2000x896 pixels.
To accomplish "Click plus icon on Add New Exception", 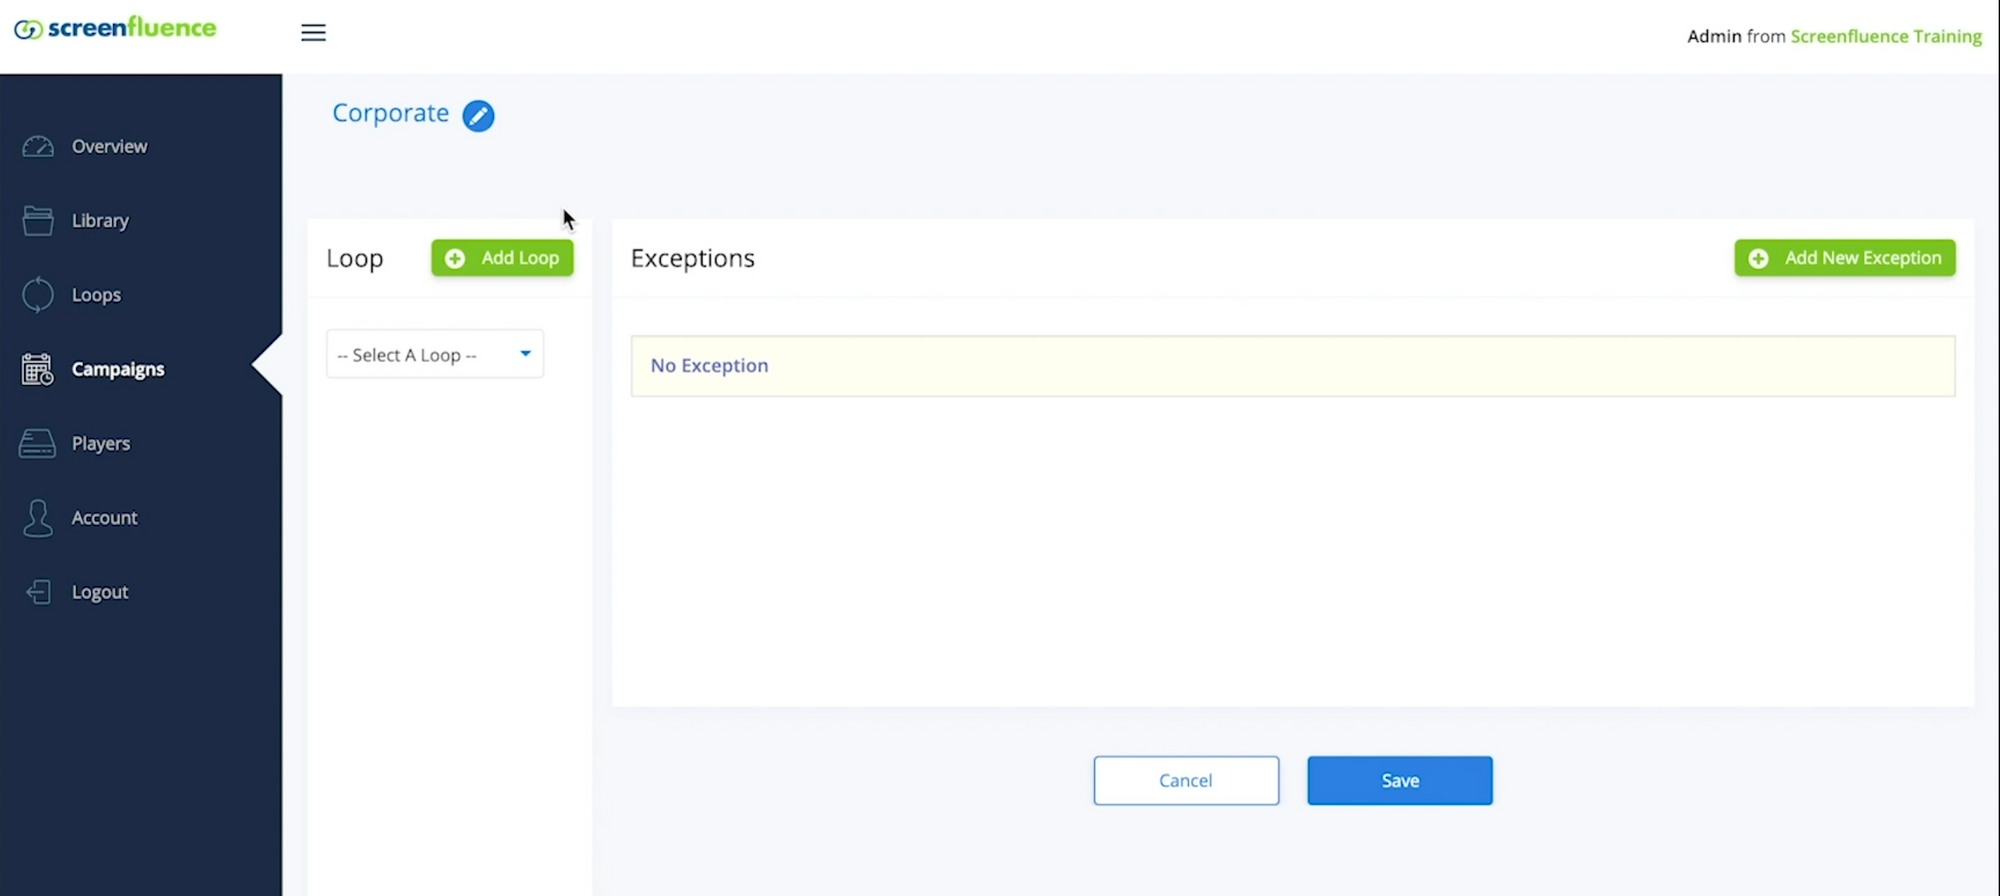I will [x=1758, y=258].
